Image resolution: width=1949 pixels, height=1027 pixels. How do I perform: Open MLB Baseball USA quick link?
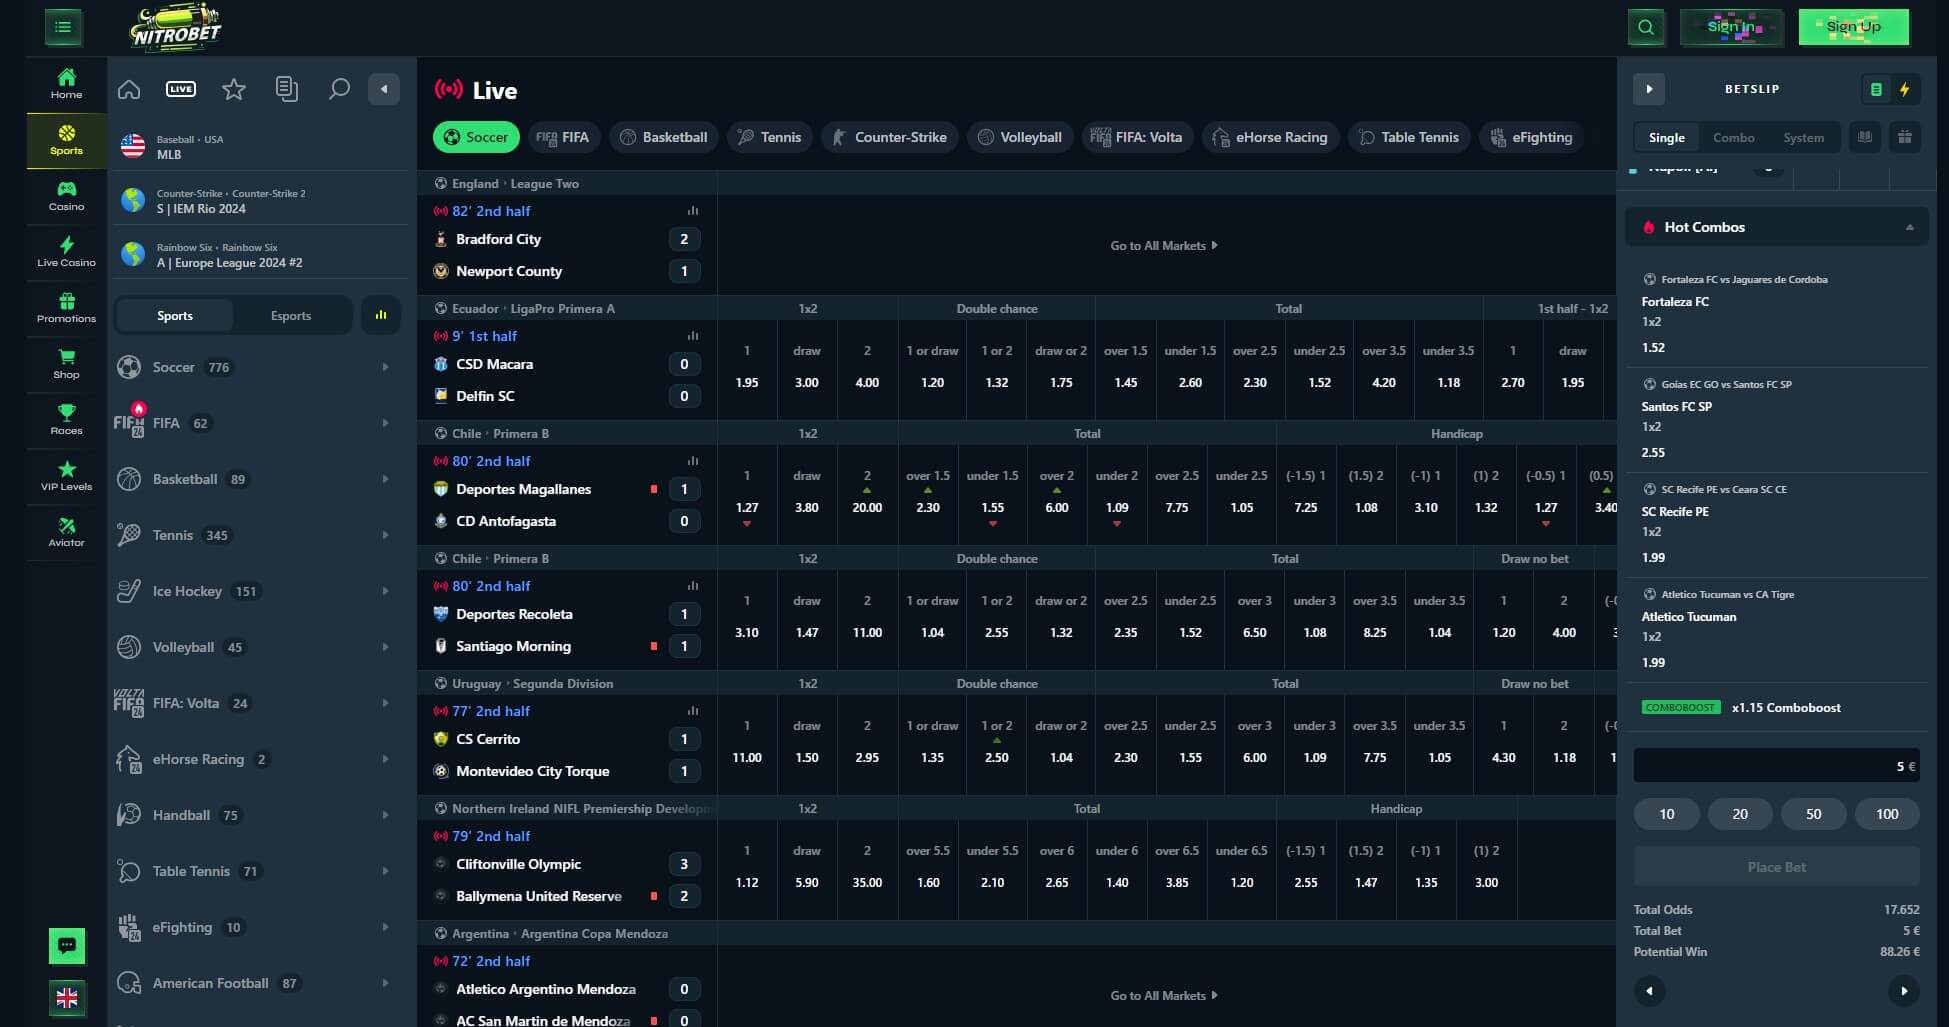262,147
